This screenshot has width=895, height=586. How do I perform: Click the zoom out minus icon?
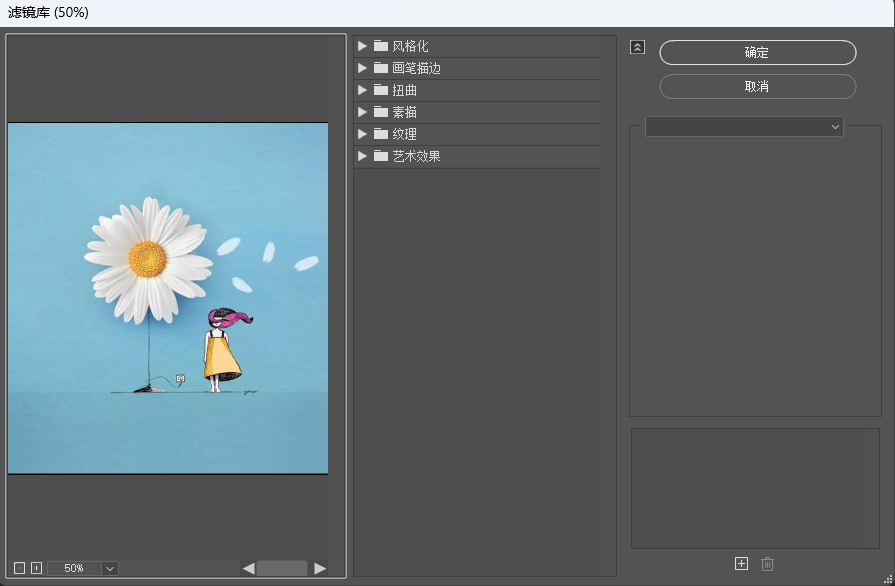19,568
